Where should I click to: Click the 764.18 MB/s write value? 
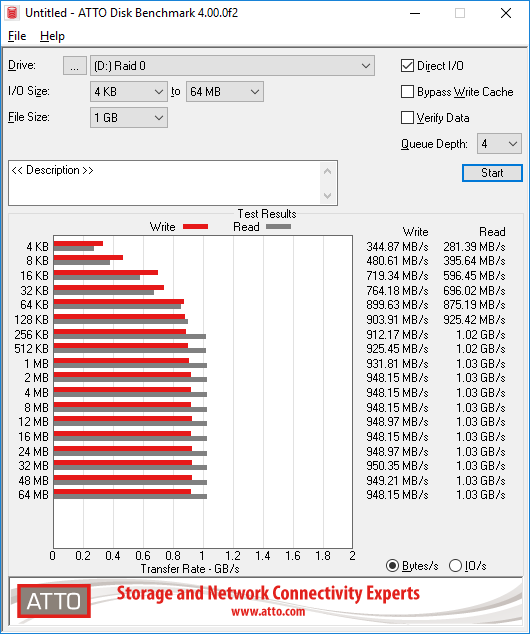pos(397,291)
